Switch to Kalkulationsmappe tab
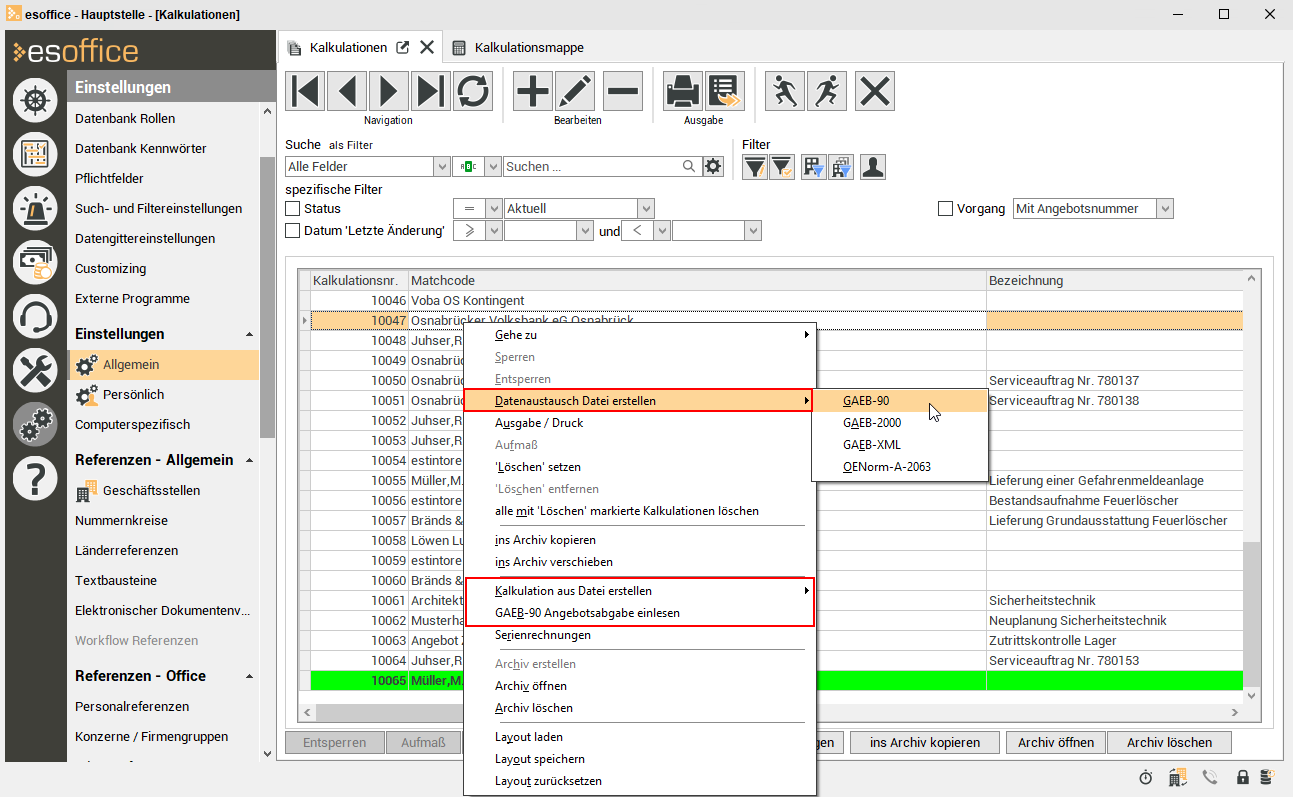Viewport: 1293px width, 797px height. coord(518,47)
